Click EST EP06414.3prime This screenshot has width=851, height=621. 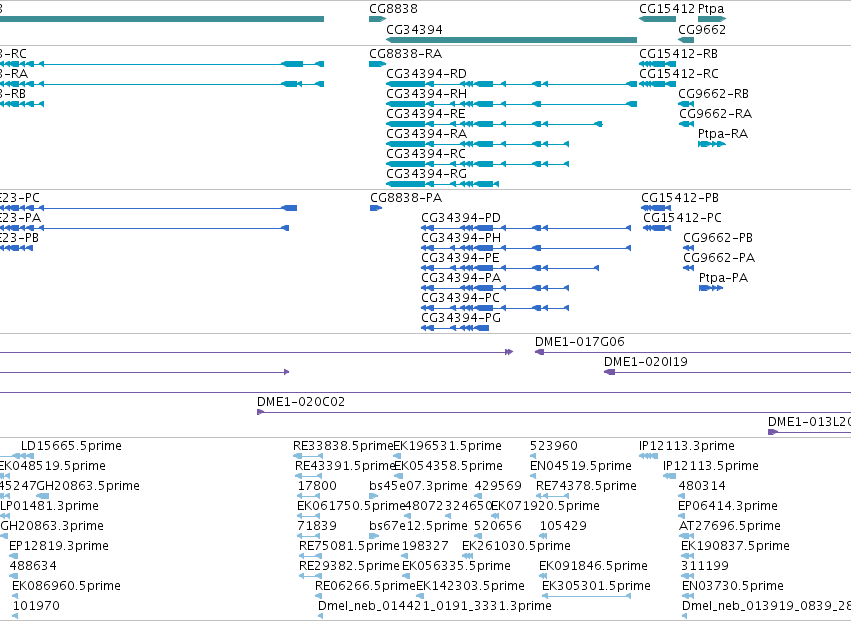(x=728, y=506)
